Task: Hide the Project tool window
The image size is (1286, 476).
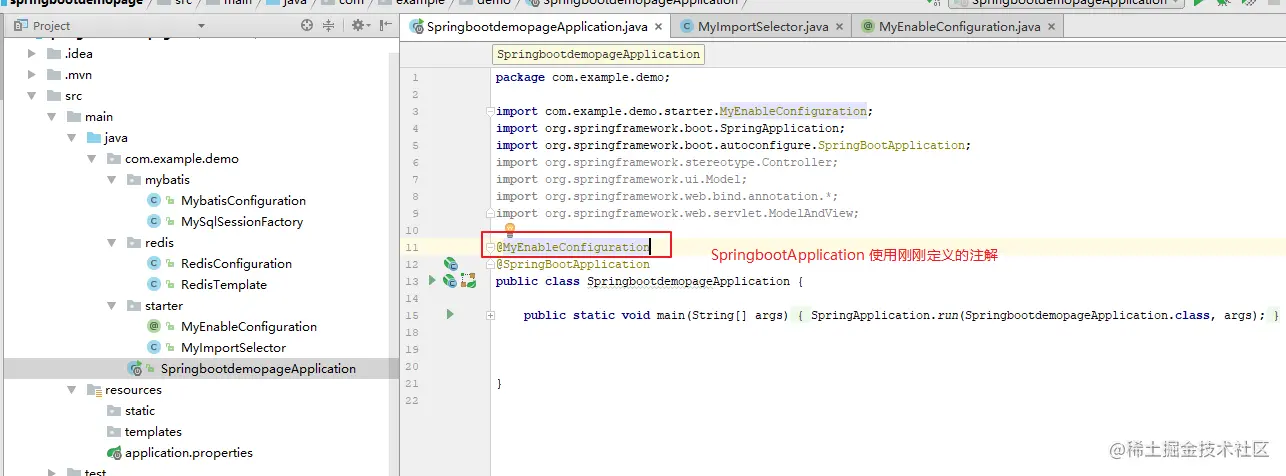Action: point(385,25)
